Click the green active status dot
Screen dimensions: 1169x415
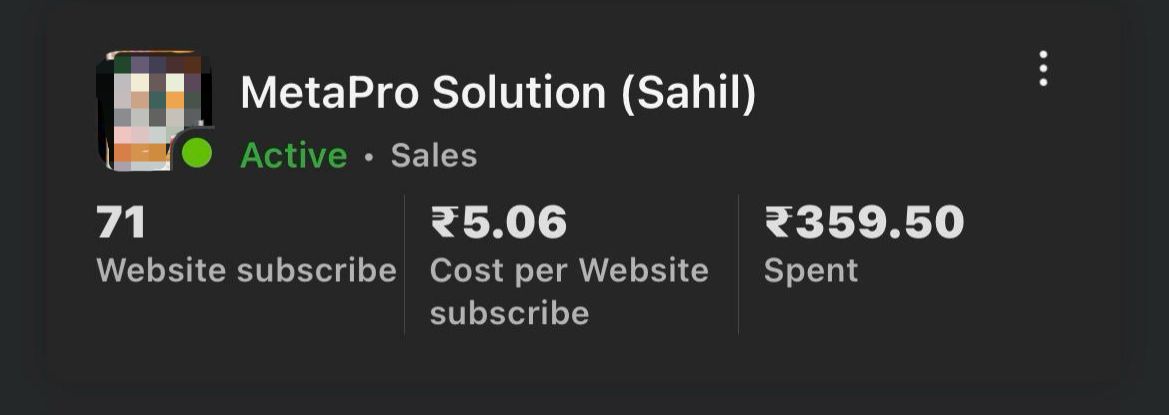click(197, 153)
